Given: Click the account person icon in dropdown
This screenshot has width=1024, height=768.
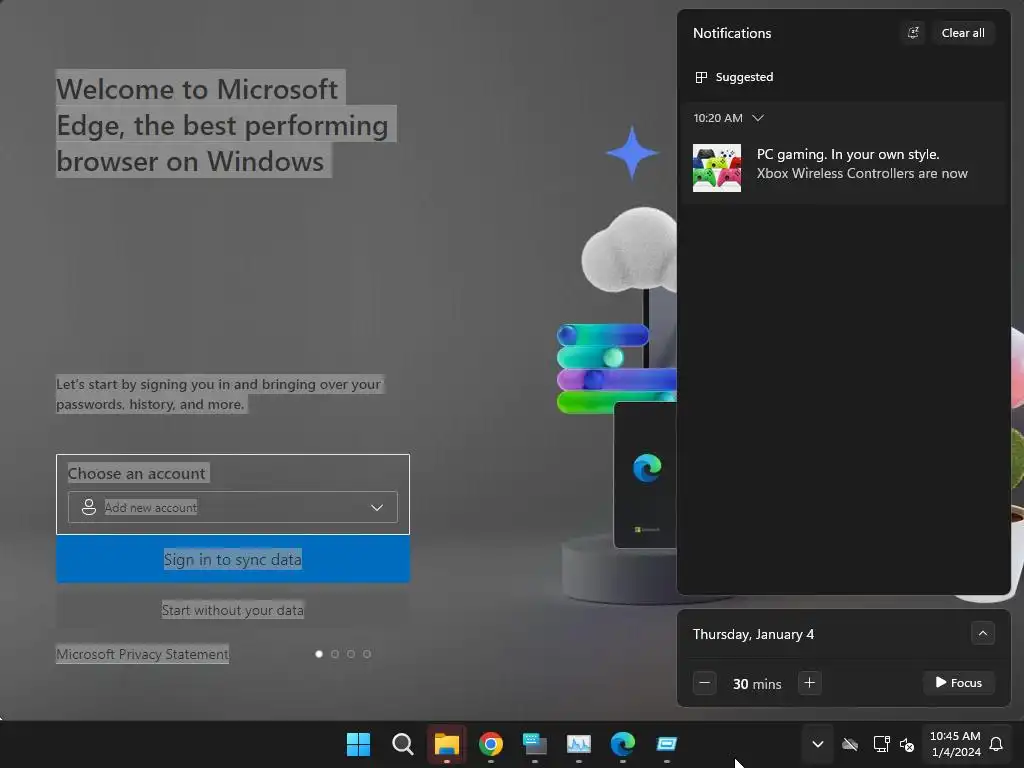Looking at the screenshot, I should (89, 507).
